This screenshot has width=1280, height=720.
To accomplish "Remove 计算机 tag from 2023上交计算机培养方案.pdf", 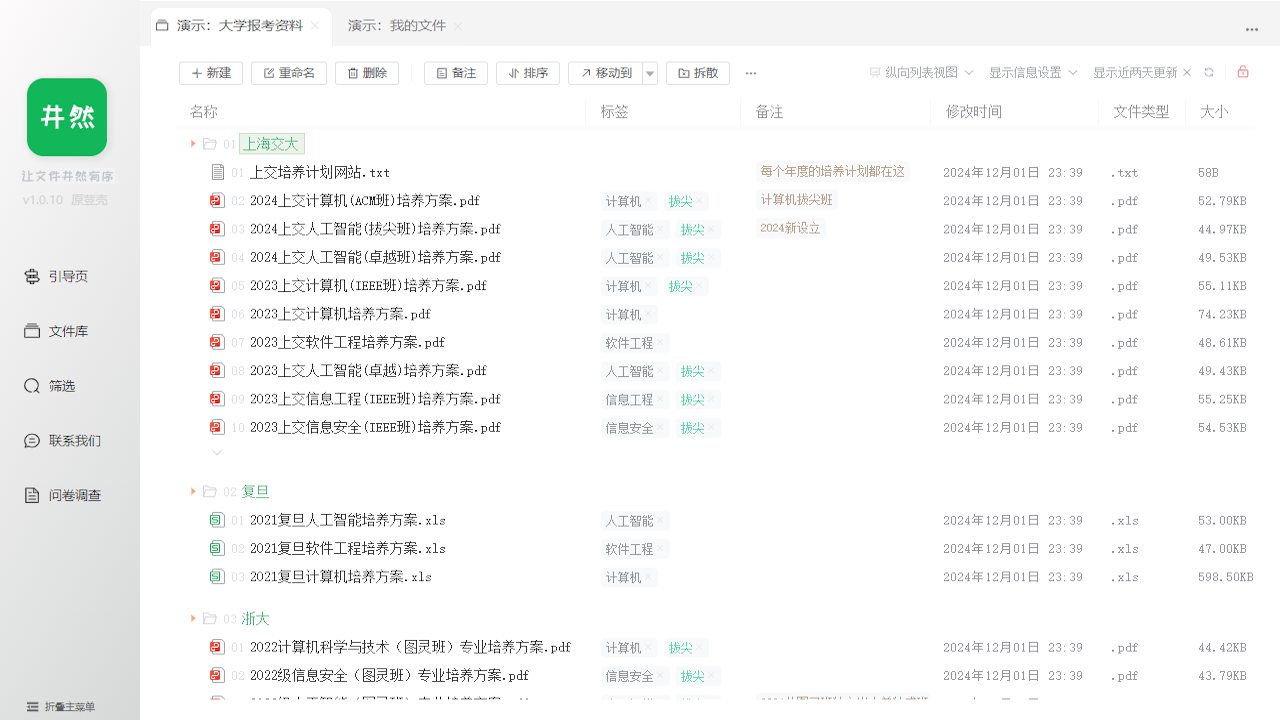I will point(648,315).
